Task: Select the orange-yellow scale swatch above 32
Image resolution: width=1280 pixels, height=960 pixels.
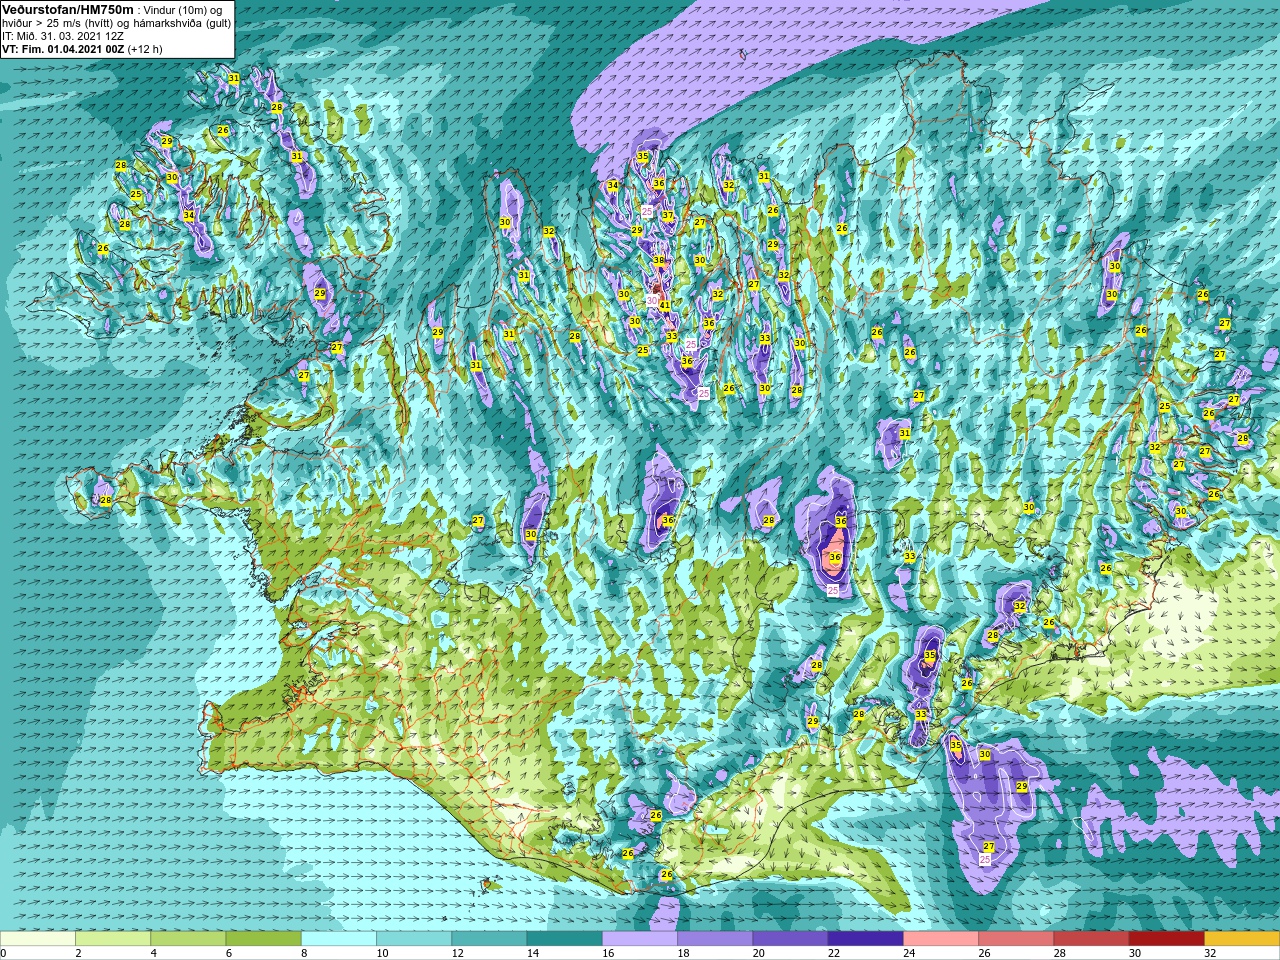Action: click(1242, 938)
